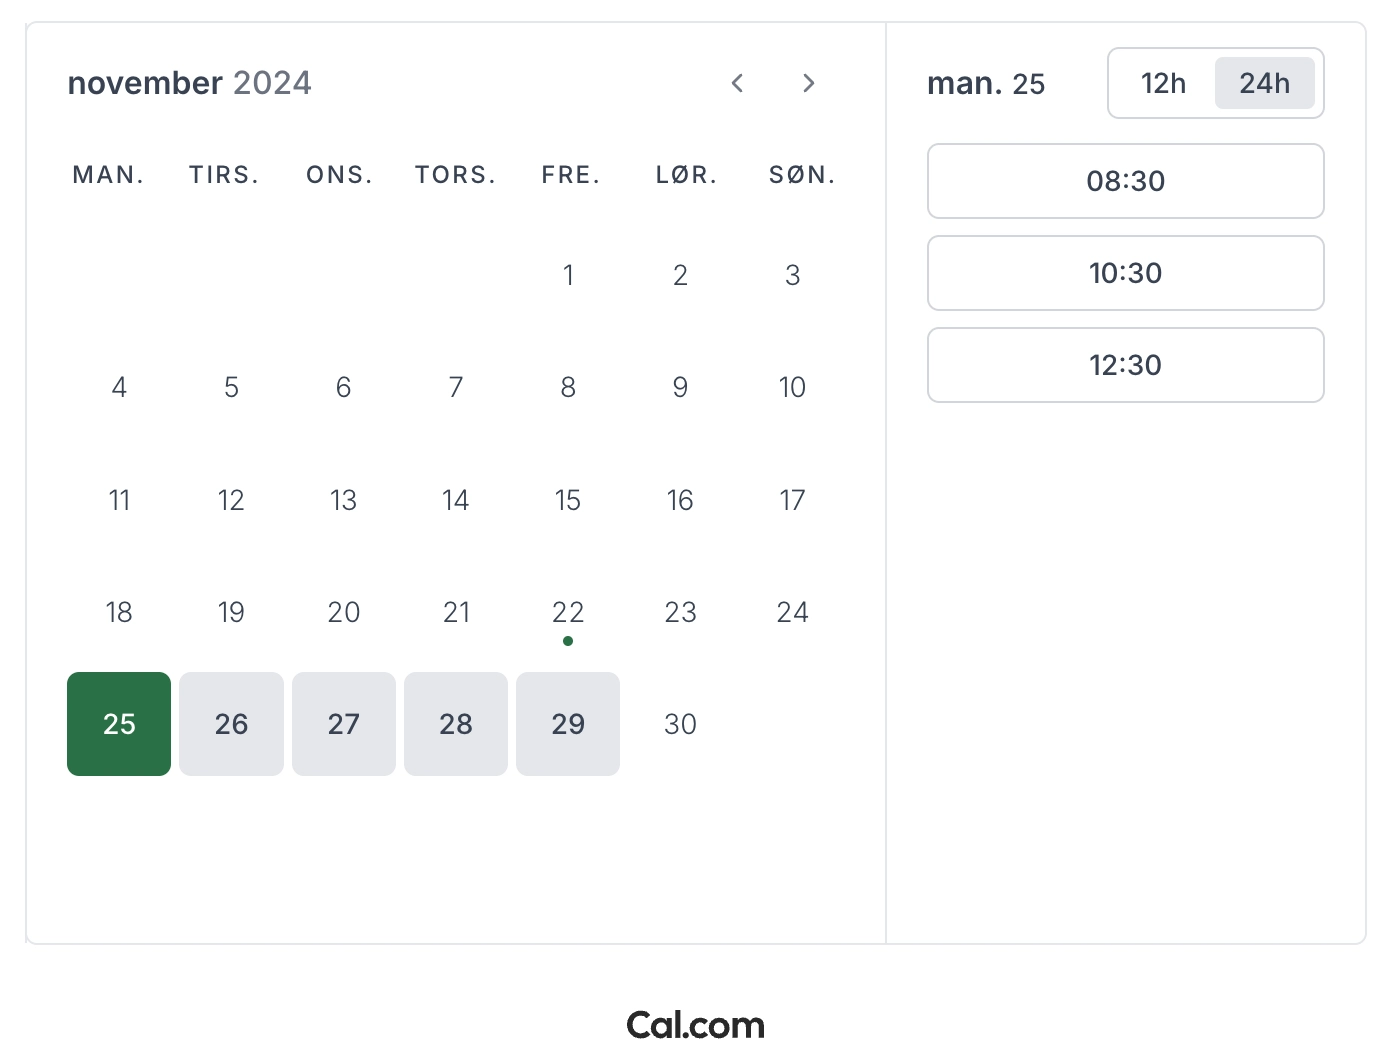The width and height of the screenshot is (1392, 1062).
Task: Choose November 27 date
Action: click(343, 724)
